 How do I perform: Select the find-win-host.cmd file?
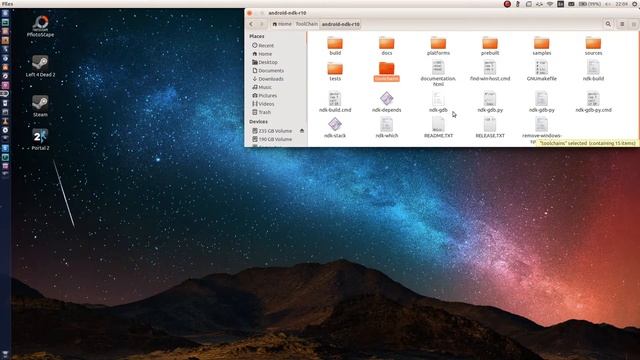click(x=490, y=71)
